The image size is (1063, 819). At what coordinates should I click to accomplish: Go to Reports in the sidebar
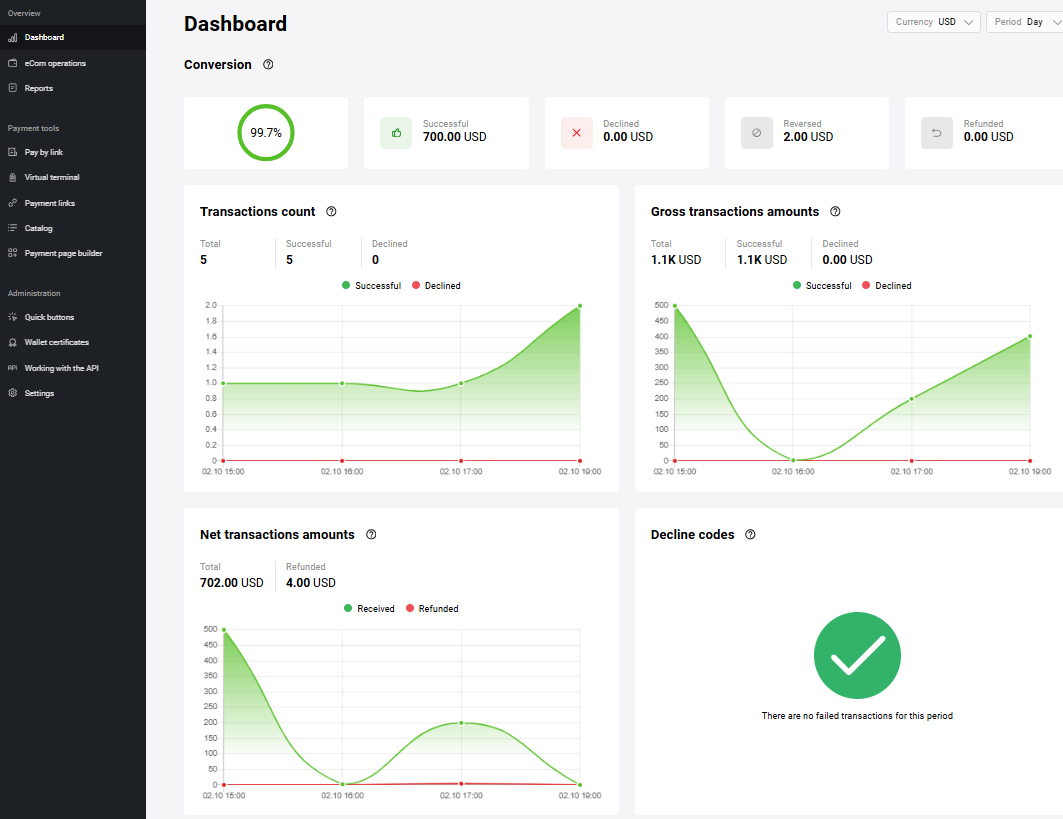(x=39, y=88)
